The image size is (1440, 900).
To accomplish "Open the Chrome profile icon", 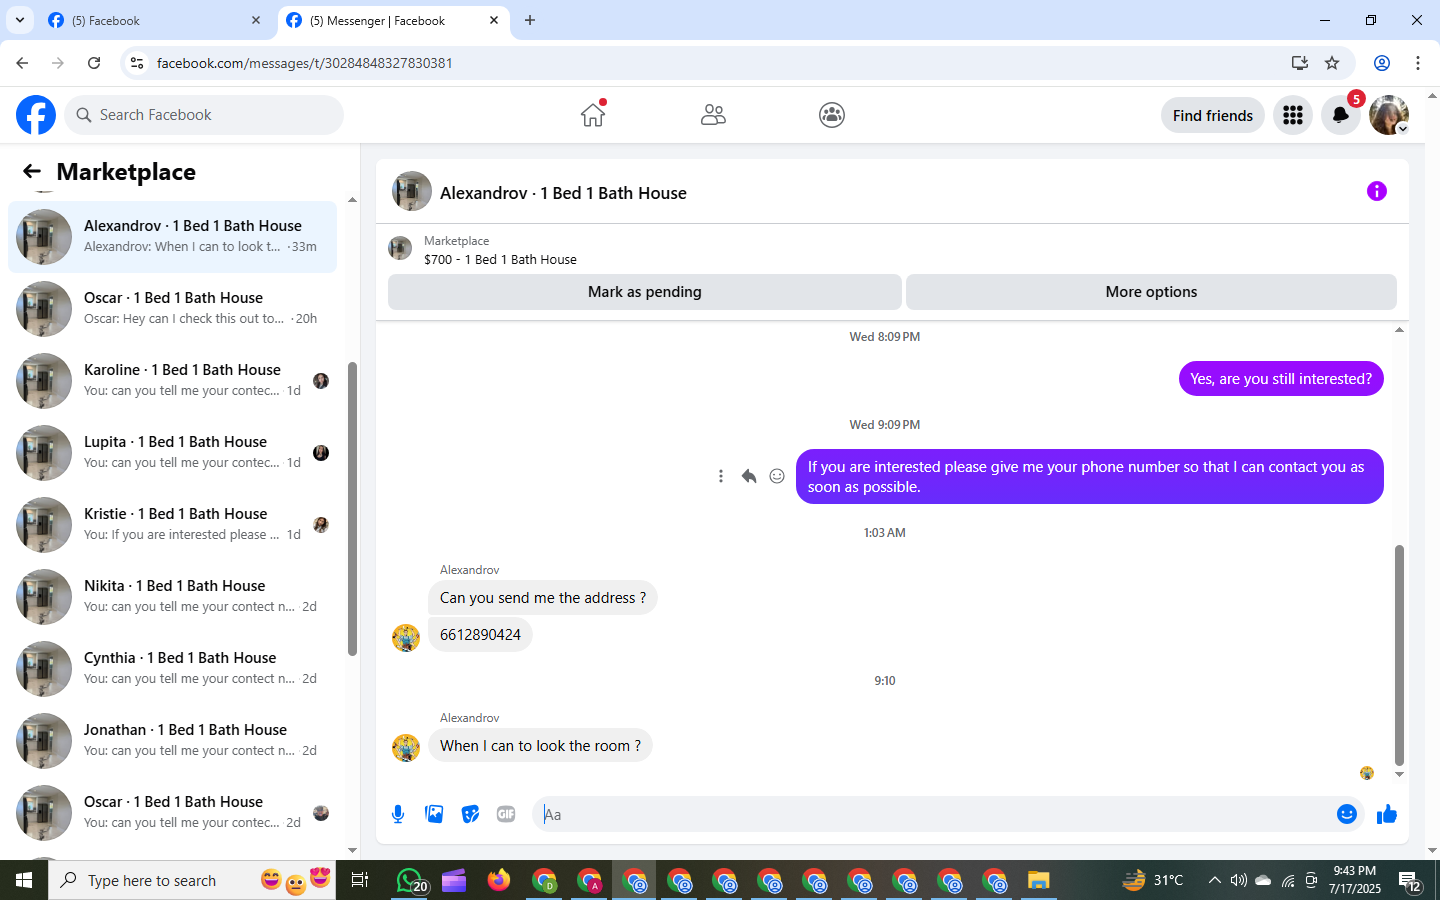I will (1382, 63).
